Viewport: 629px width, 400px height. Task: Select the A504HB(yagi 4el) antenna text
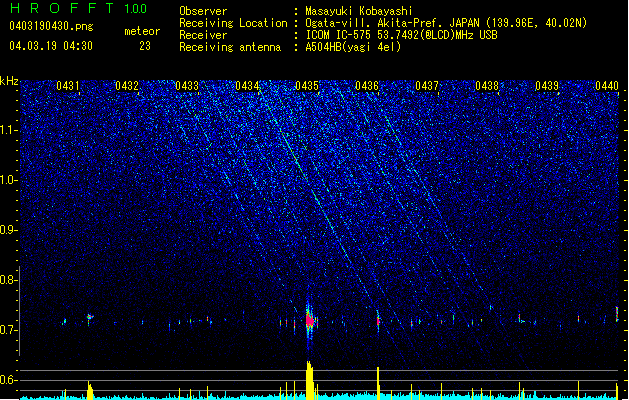point(353,47)
